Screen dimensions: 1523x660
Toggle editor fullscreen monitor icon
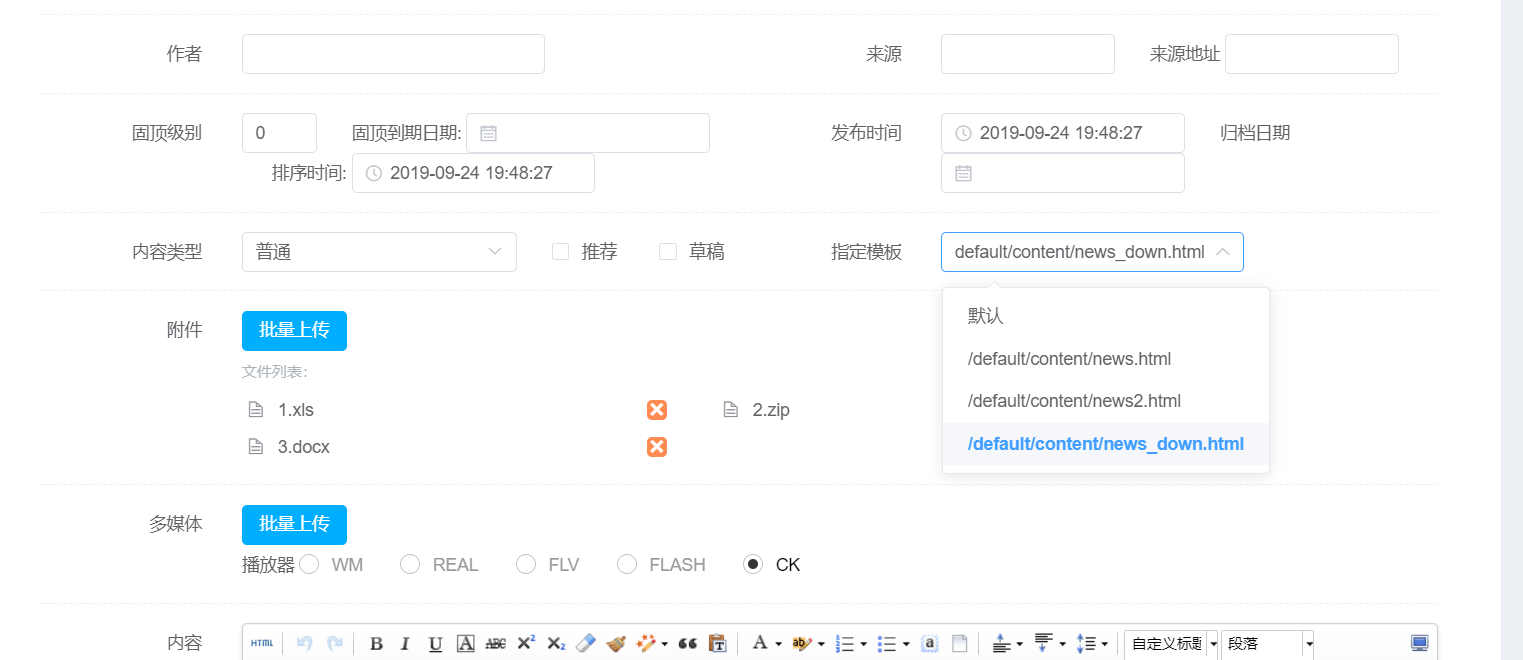1420,643
